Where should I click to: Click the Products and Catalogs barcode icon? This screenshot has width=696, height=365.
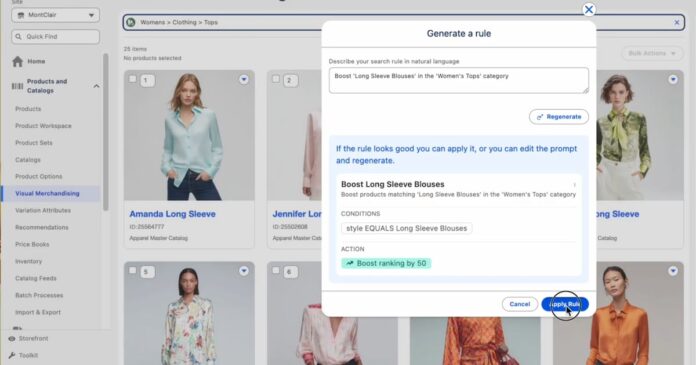point(17,86)
